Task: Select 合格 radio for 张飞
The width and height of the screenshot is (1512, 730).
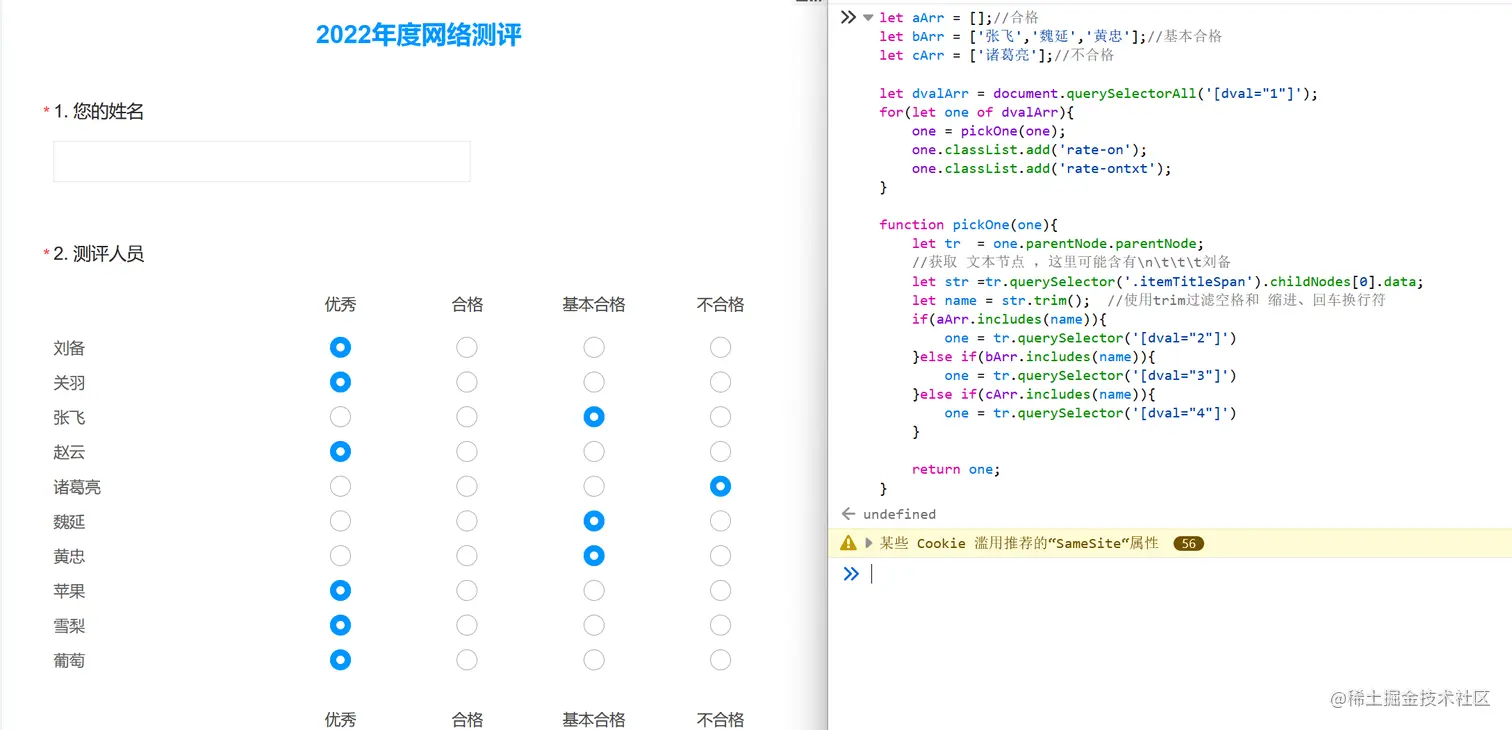Action: (467, 417)
